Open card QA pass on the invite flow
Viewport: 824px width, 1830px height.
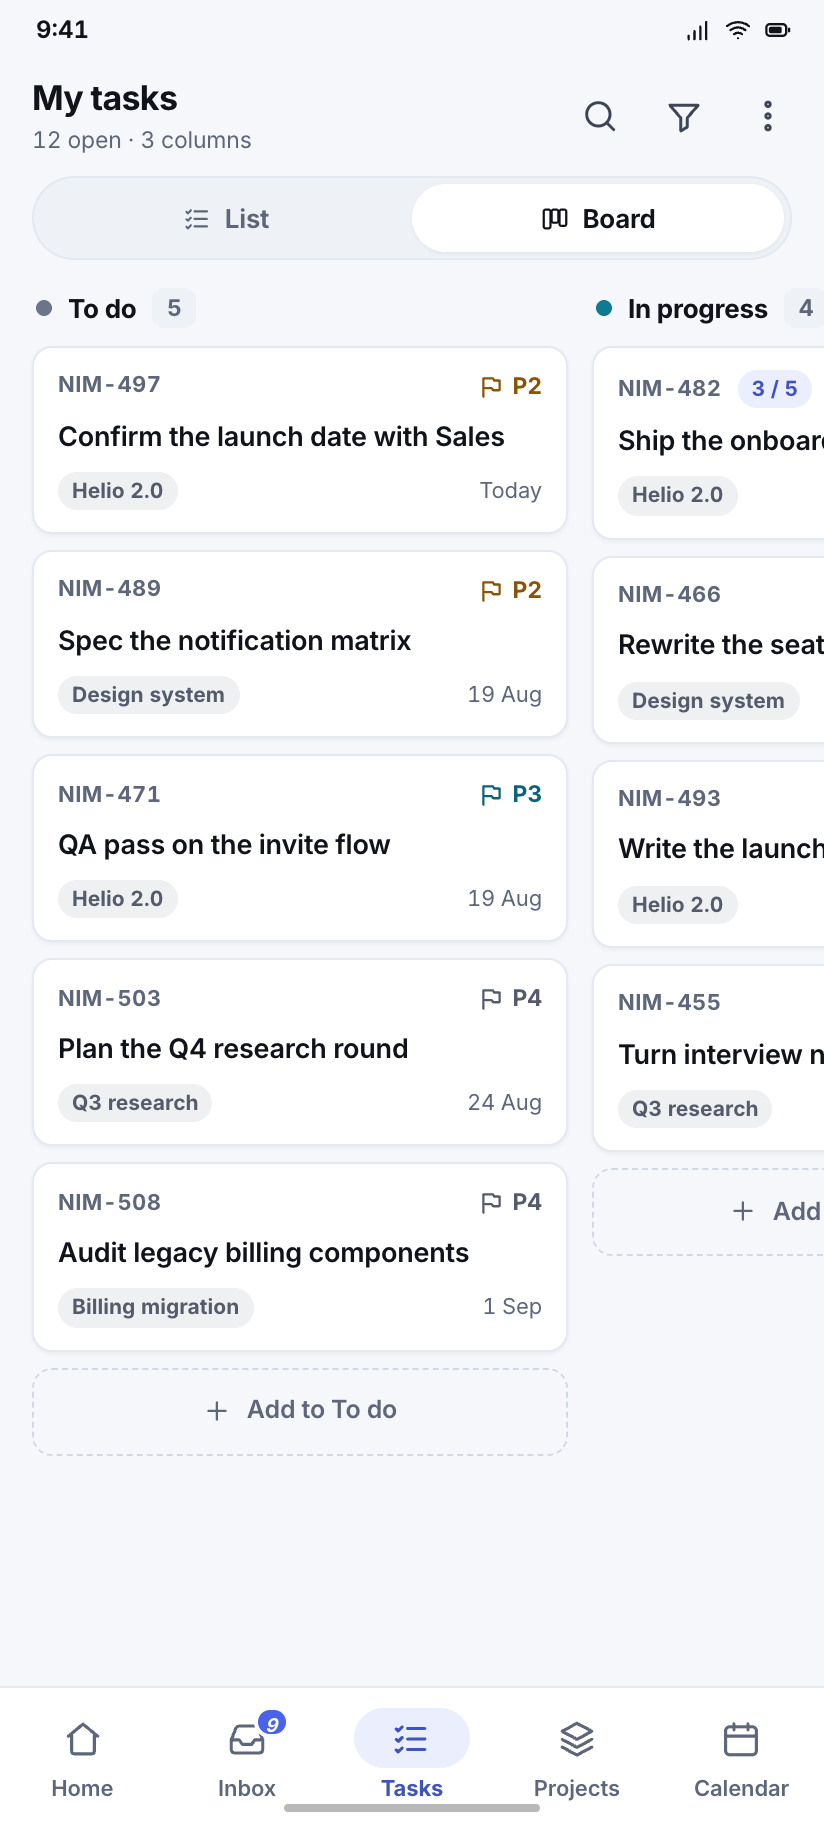(300, 848)
